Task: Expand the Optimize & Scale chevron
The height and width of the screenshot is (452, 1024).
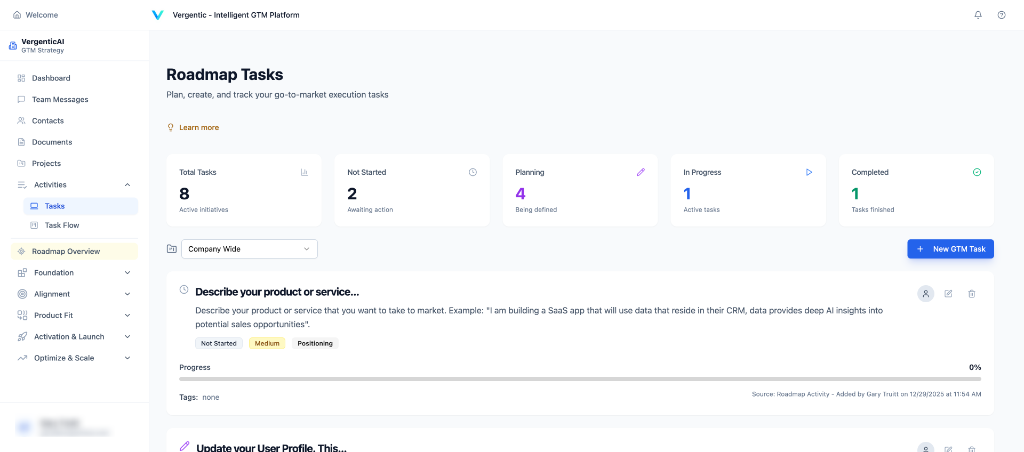Action: (x=127, y=358)
